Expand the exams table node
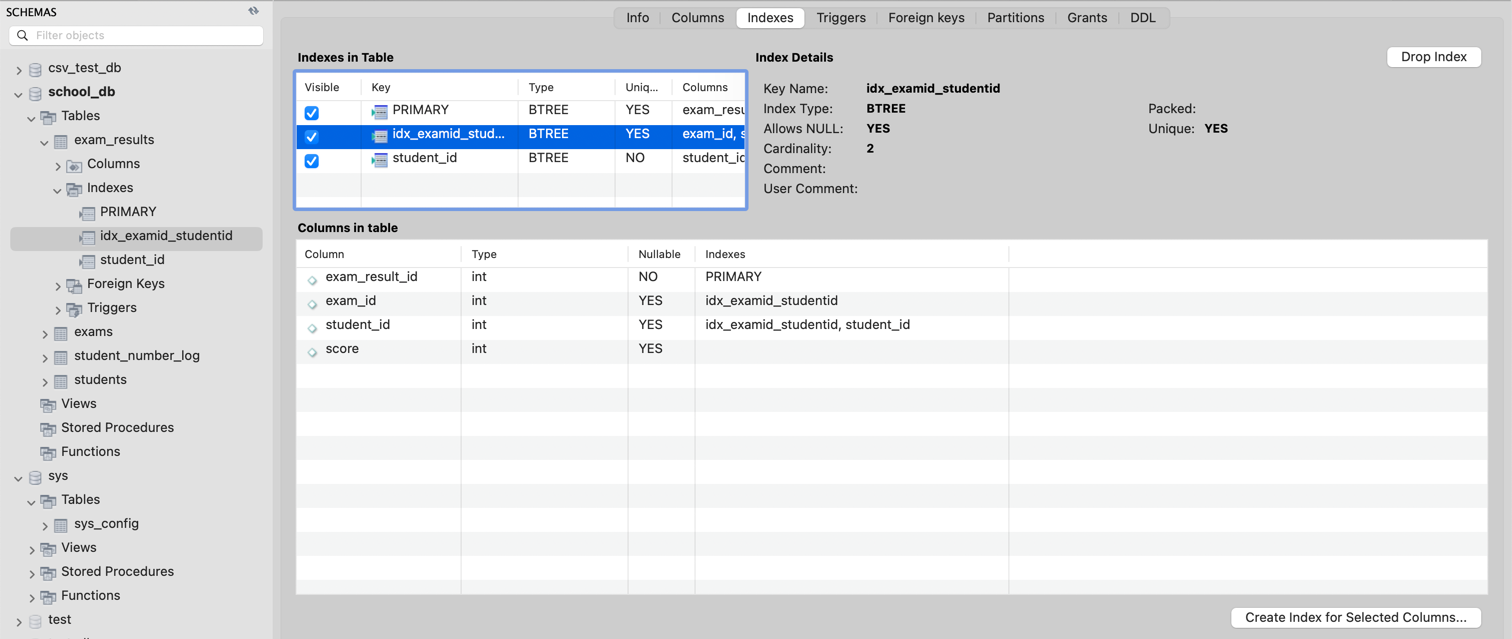This screenshot has width=1512, height=639. coord(45,333)
